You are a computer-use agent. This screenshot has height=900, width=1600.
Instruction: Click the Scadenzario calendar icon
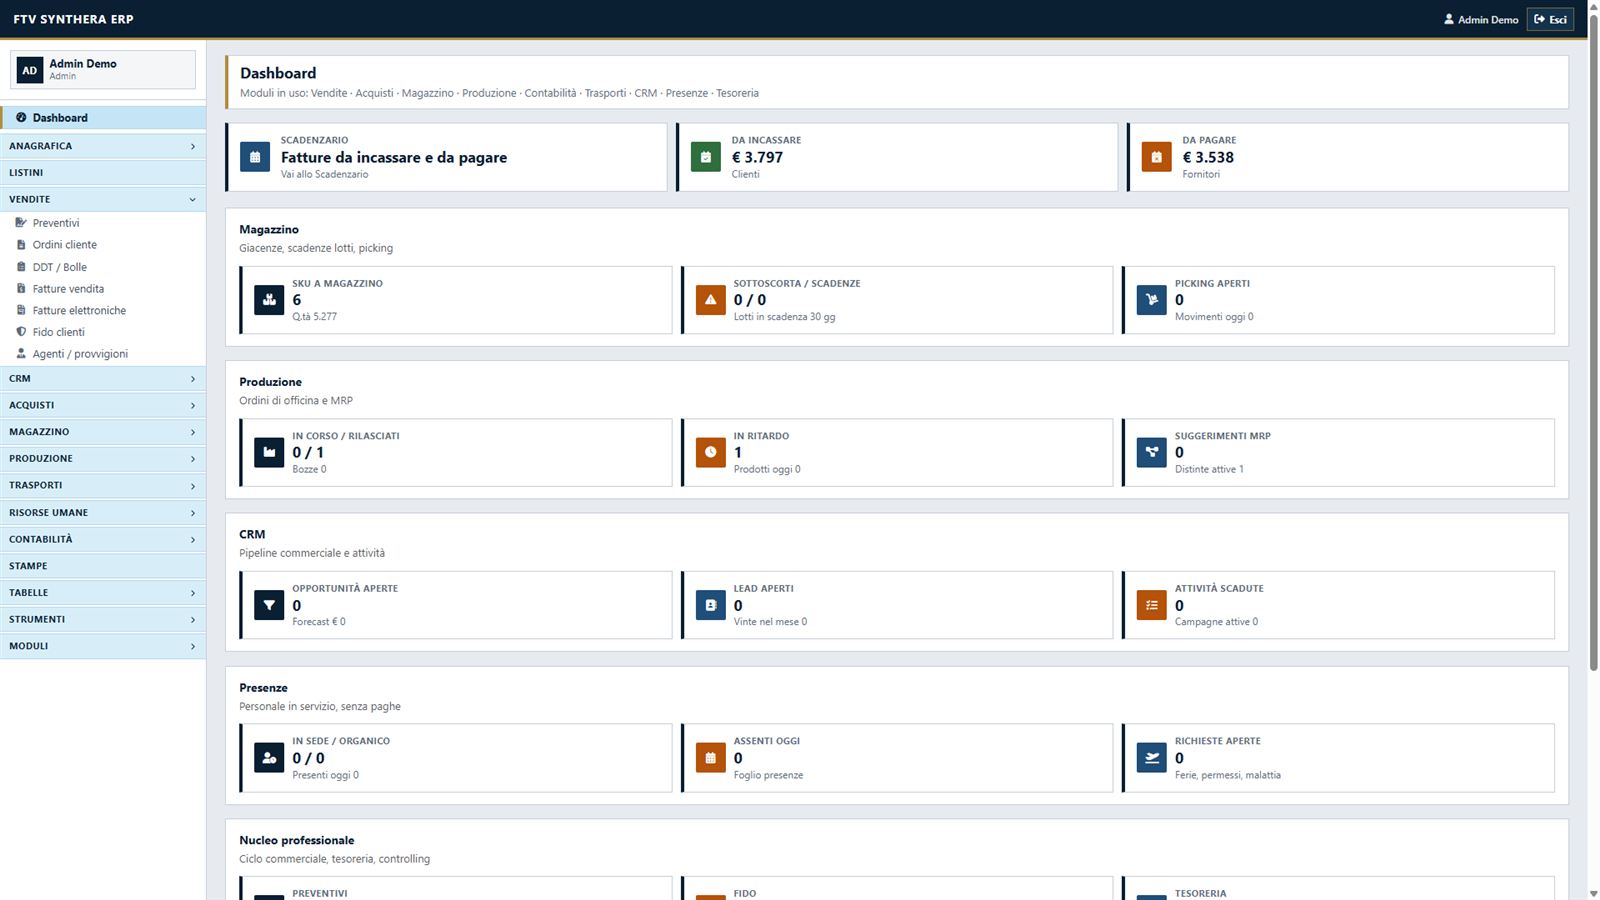click(x=255, y=157)
